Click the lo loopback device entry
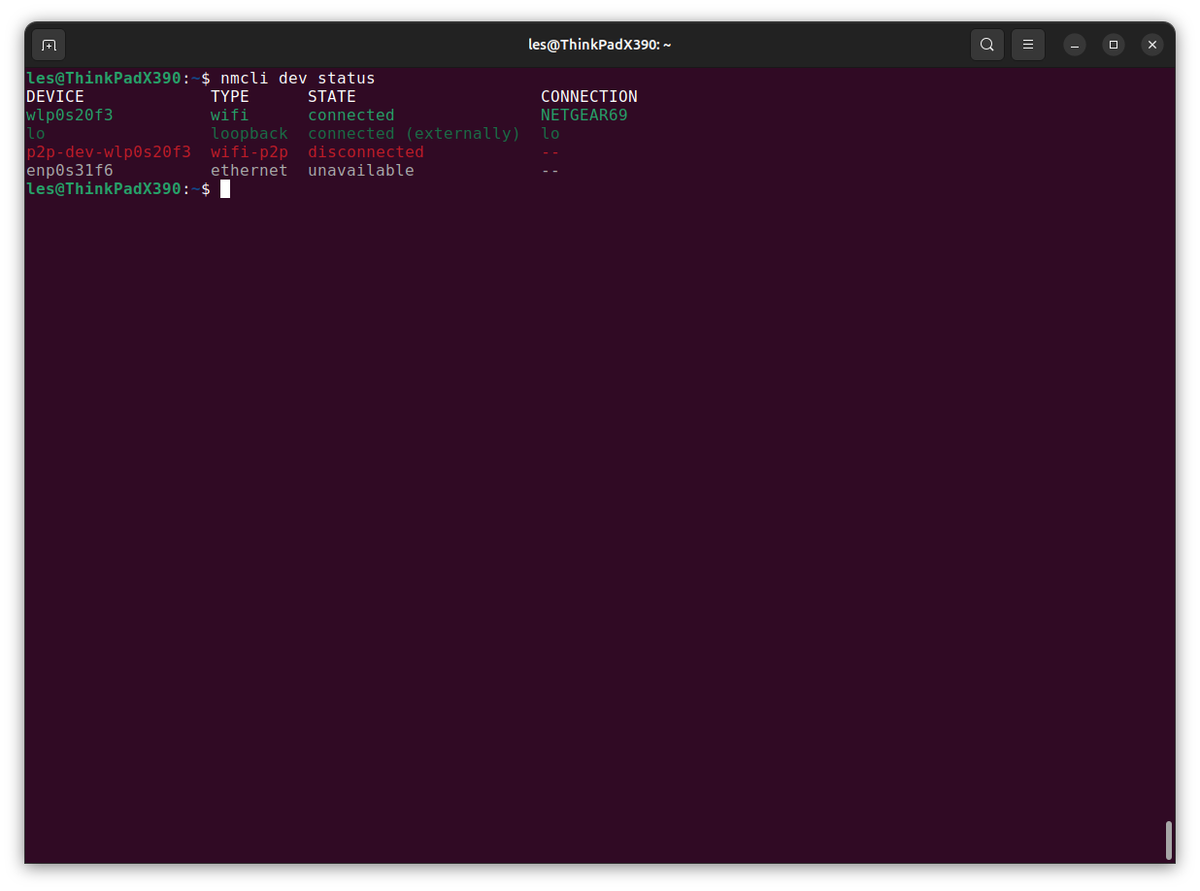 click(x=35, y=133)
